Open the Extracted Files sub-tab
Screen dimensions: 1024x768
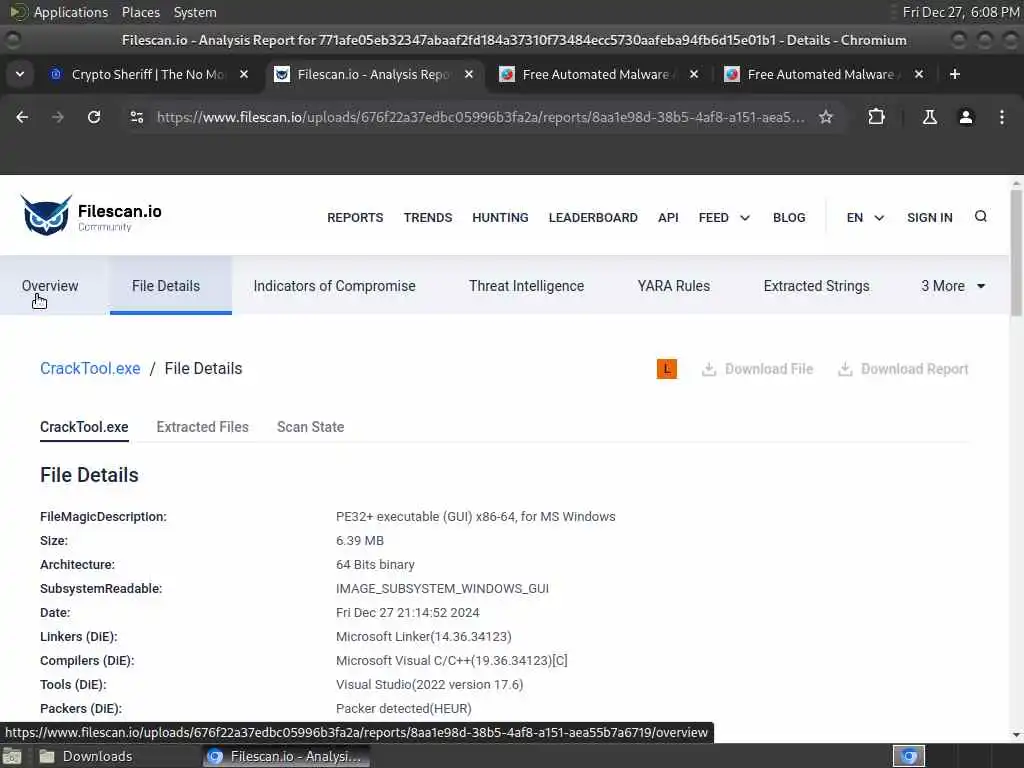tap(202, 426)
